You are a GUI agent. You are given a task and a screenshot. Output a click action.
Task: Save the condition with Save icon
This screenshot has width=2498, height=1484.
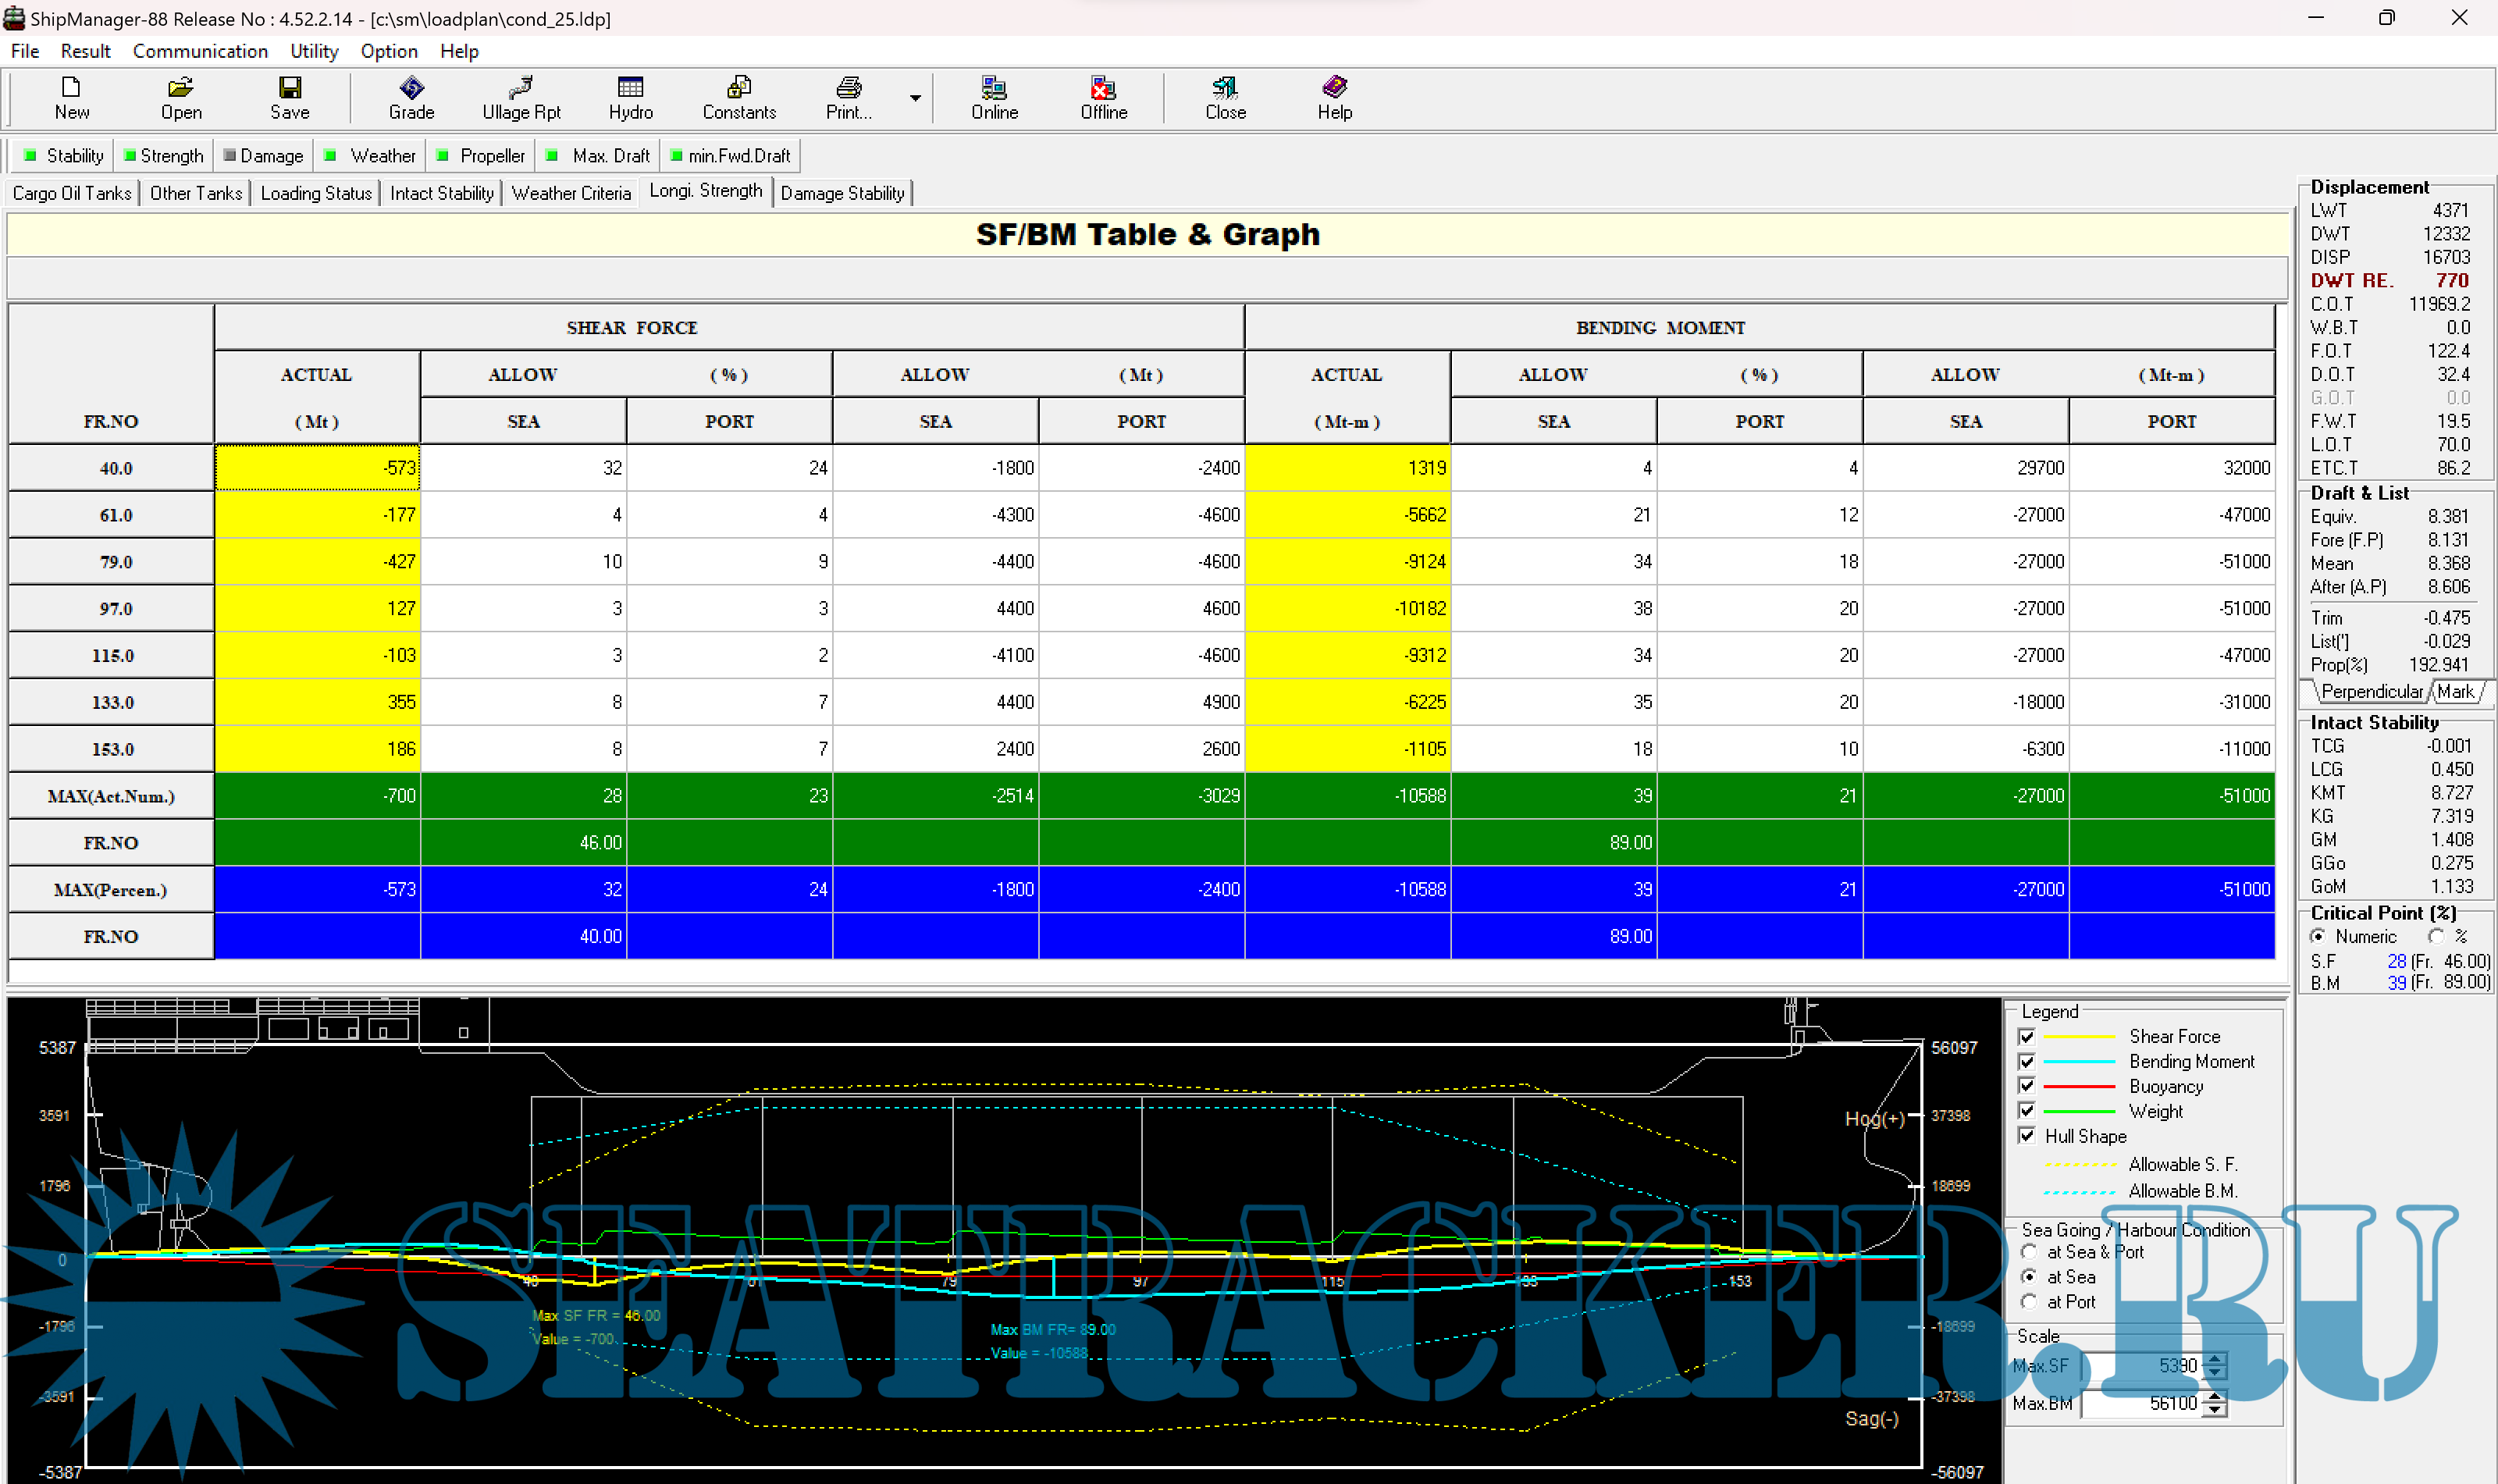[290, 88]
